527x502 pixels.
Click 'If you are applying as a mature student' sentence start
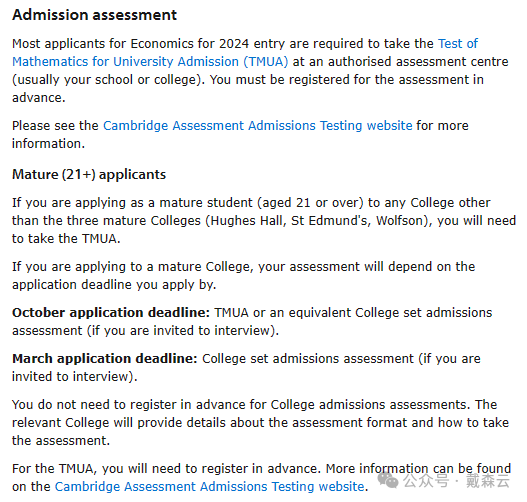click(x=132, y=203)
